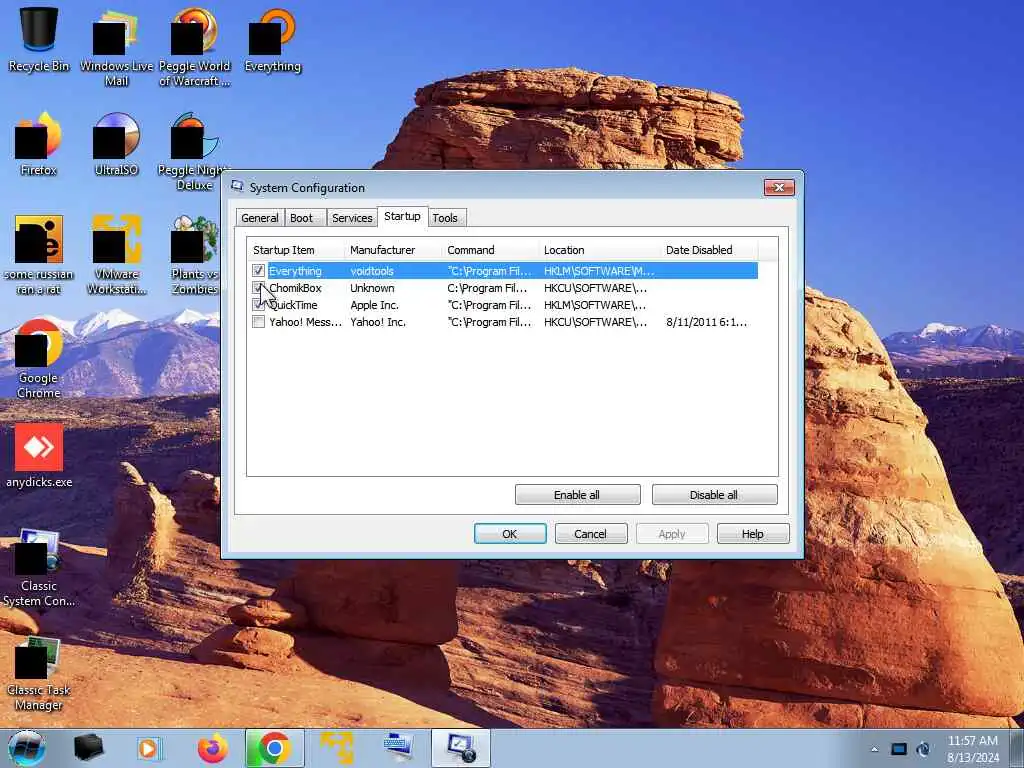Click the 8/11/2011 date disabled cell

pyautogui.click(x=706, y=322)
